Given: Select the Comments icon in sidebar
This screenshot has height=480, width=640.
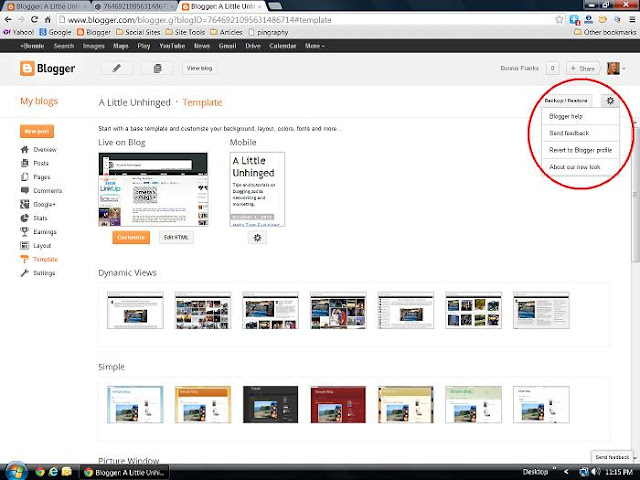Looking at the screenshot, I should [x=24, y=191].
